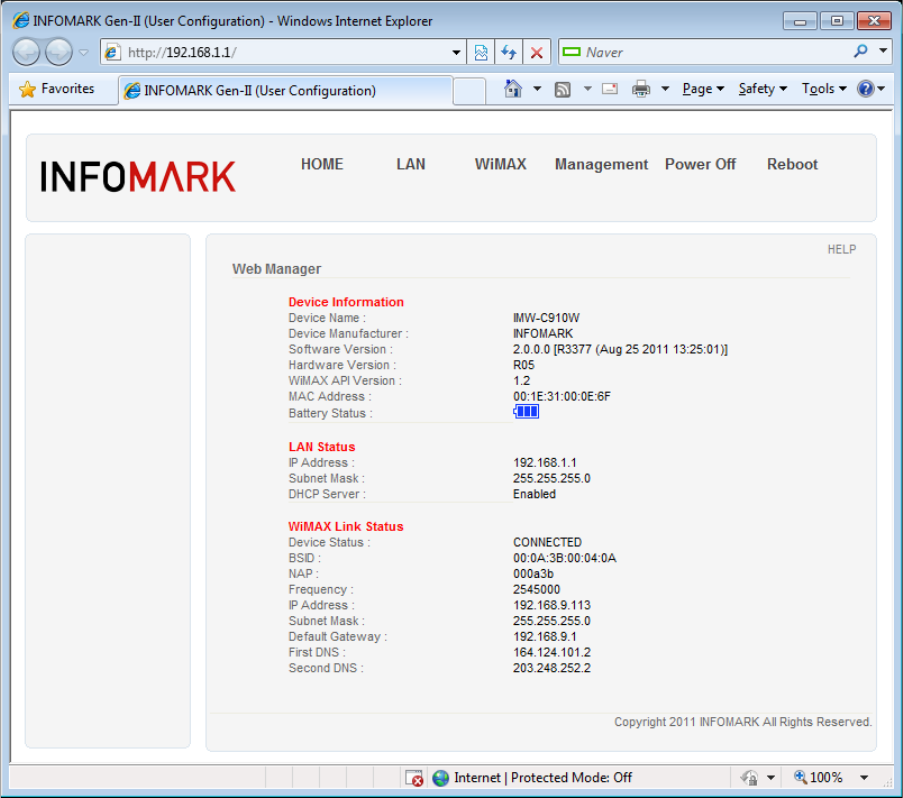
Task: Click the First DNS 164.124.101.2 value
Action: 552,652
